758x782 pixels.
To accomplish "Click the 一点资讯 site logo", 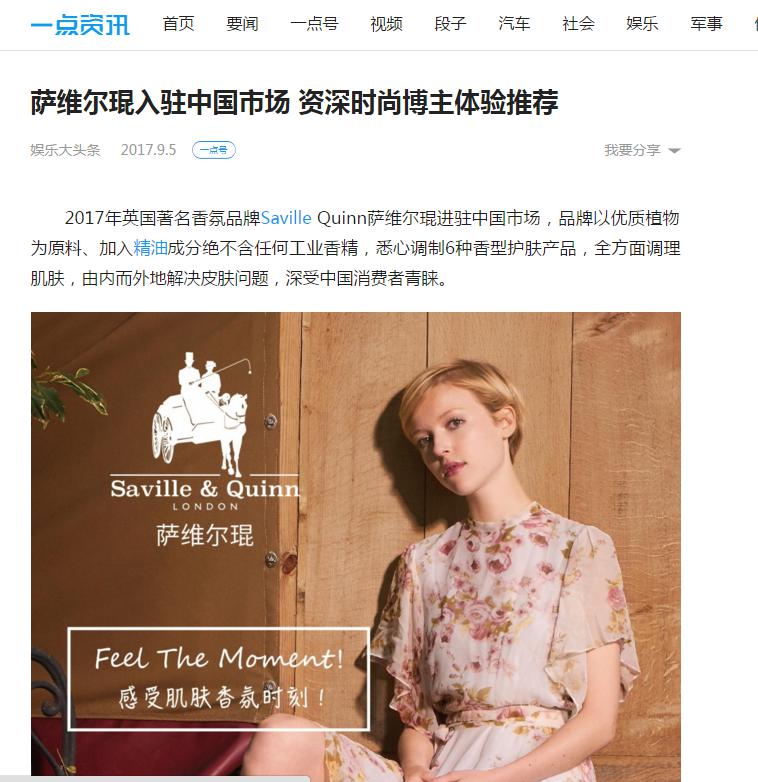I will (80, 24).
